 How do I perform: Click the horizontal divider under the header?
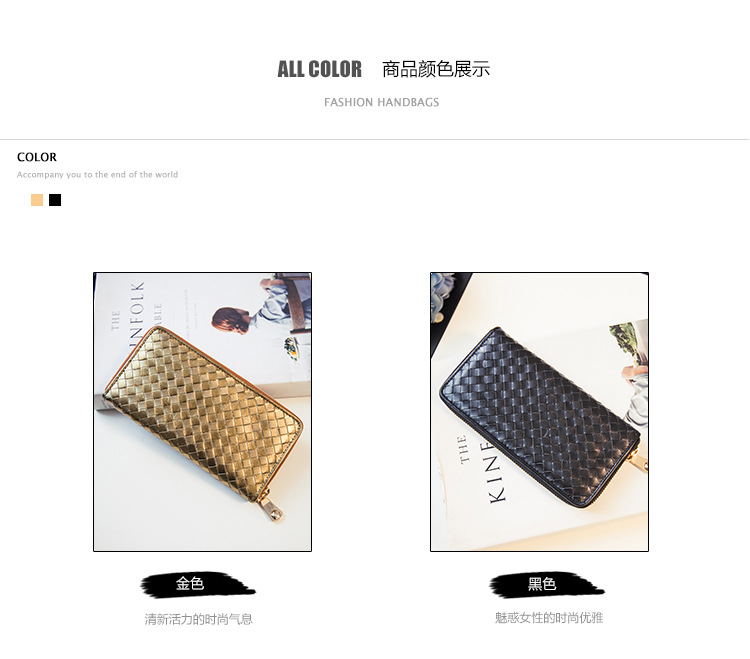point(375,140)
